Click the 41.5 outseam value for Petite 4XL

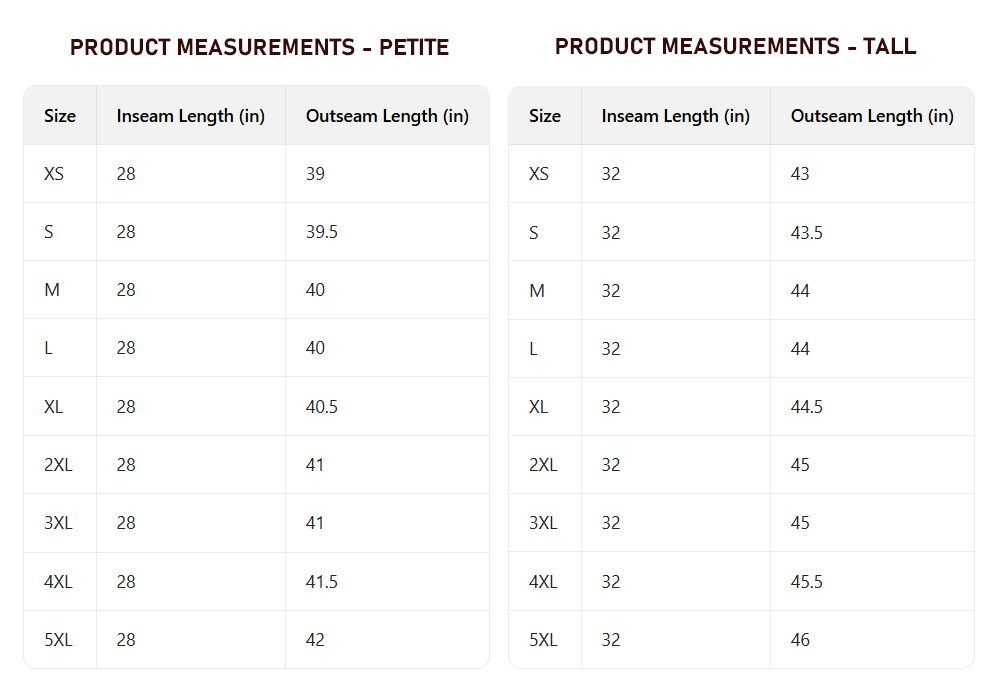(x=321, y=581)
